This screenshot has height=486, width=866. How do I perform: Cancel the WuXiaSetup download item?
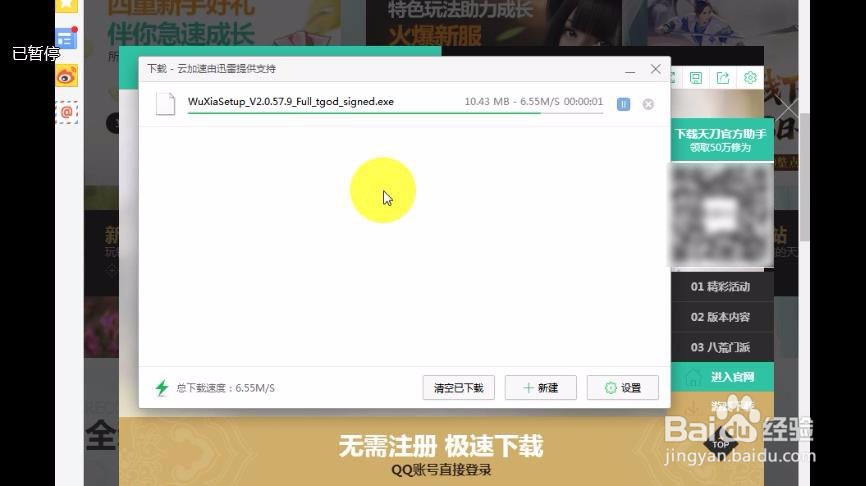pos(648,104)
